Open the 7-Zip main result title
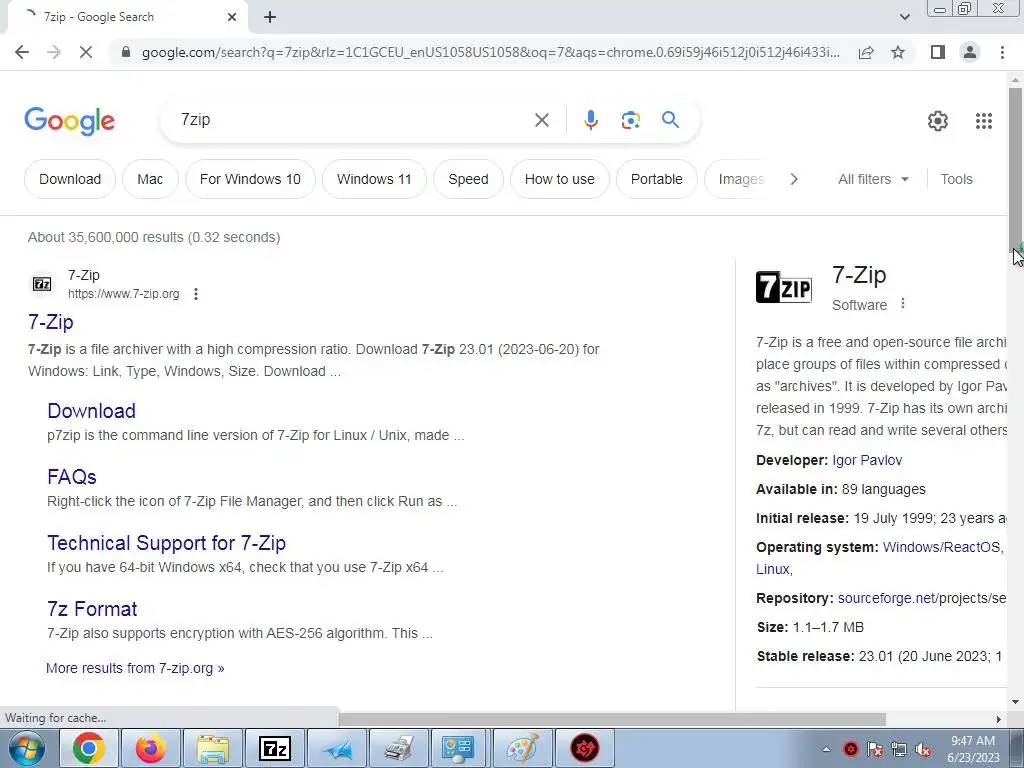The height and width of the screenshot is (768, 1024). [51, 322]
